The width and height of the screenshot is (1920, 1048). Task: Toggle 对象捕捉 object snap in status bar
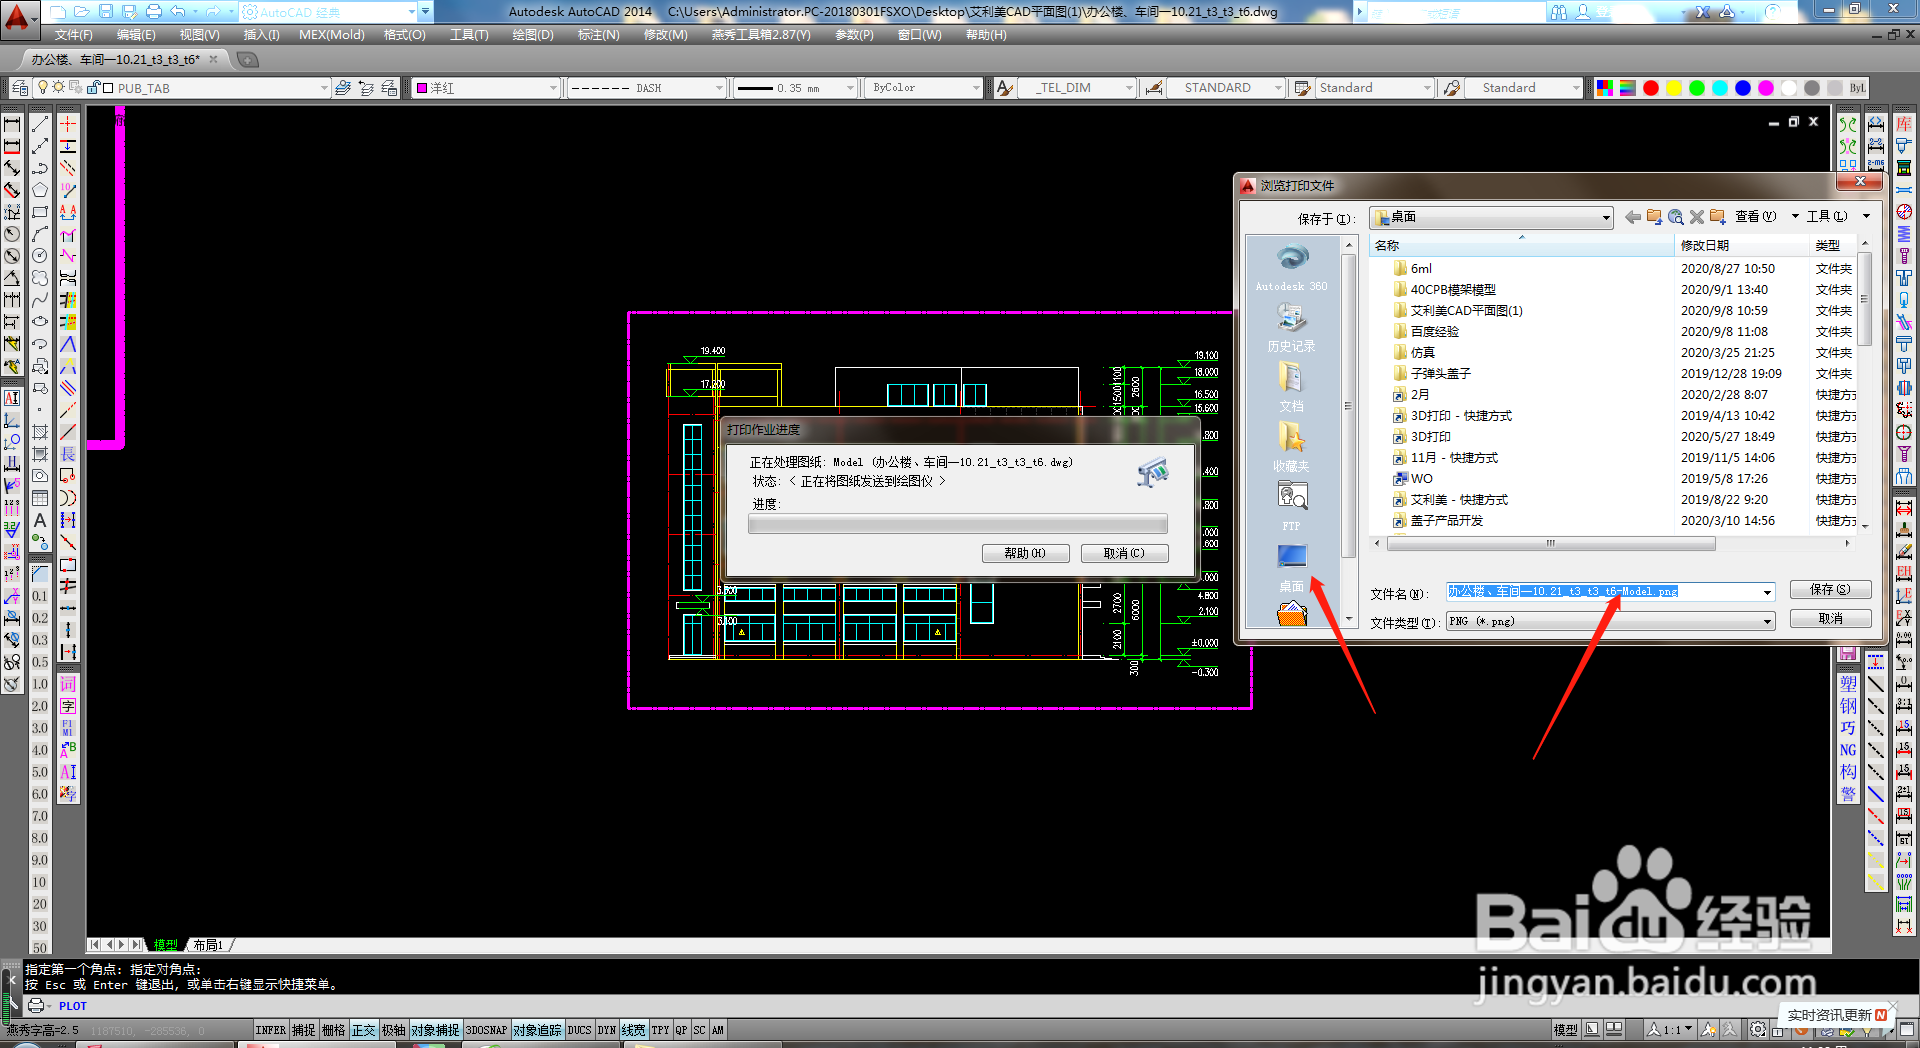tap(435, 1030)
